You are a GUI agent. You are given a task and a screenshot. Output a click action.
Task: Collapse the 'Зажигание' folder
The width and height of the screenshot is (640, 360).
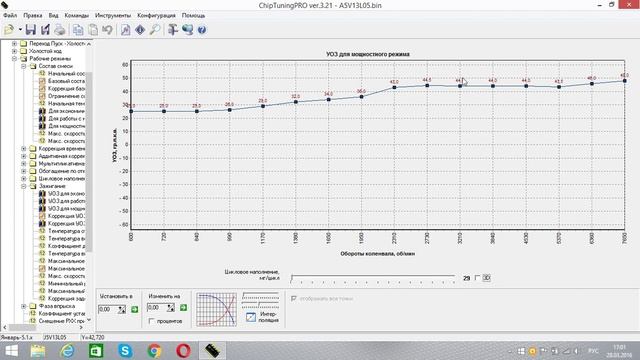click(x=24, y=186)
